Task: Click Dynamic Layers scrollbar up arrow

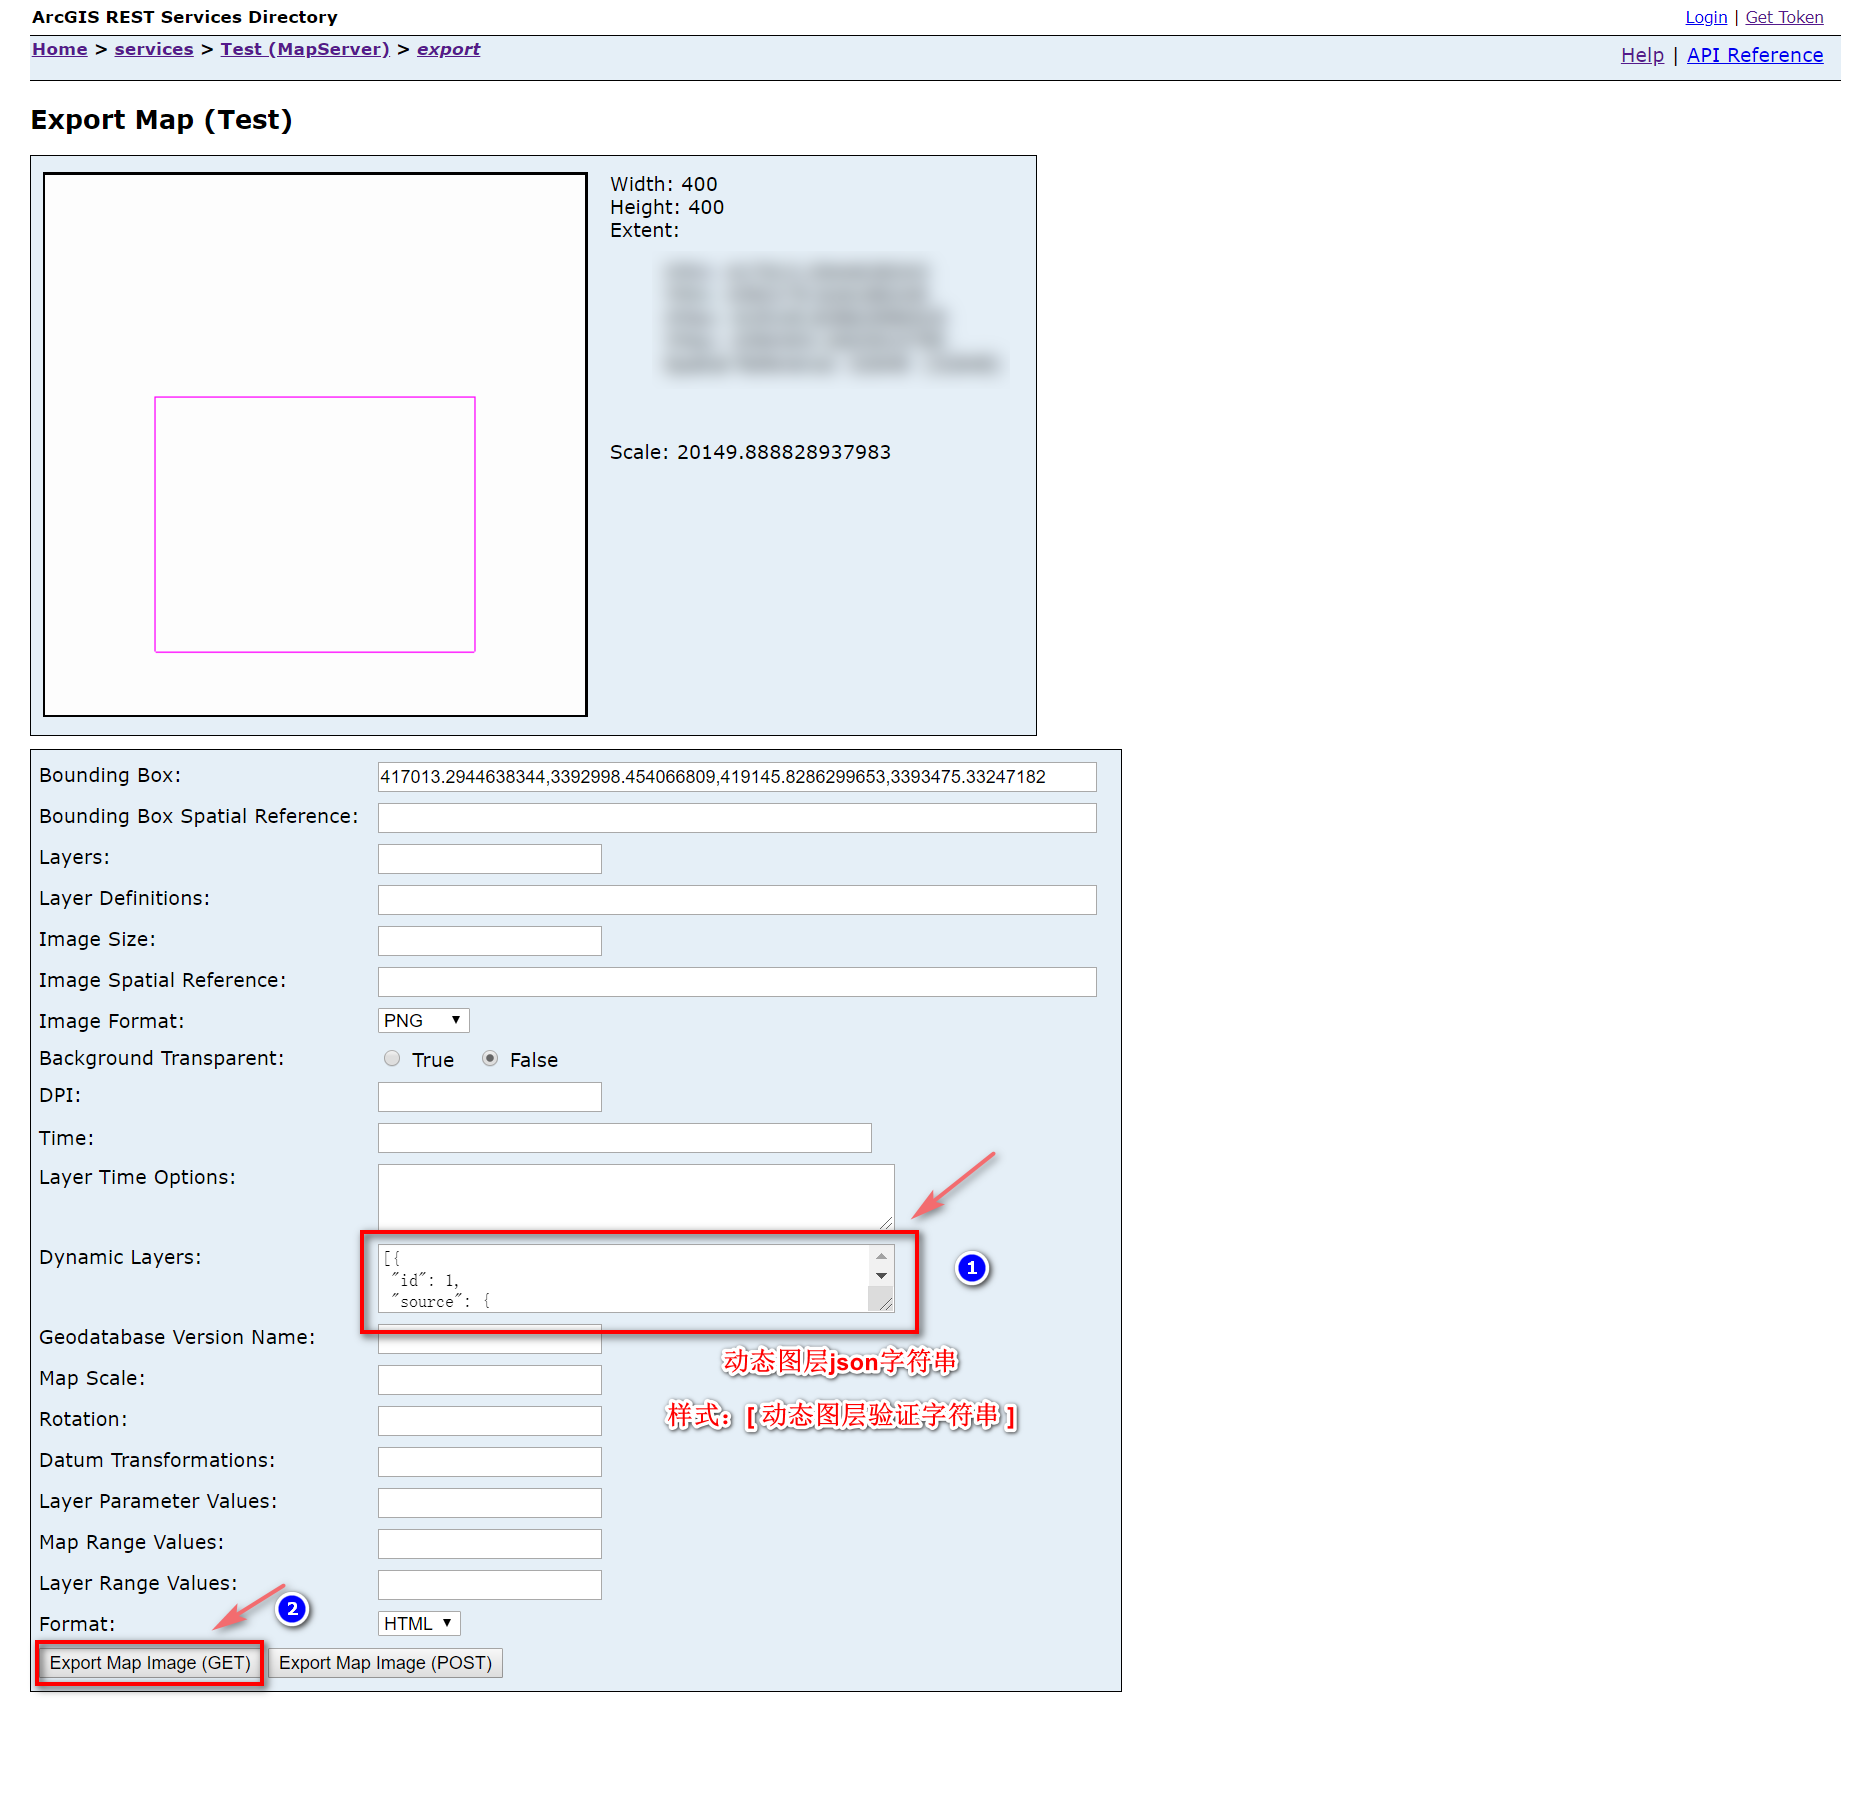Action: (881, 1256)
